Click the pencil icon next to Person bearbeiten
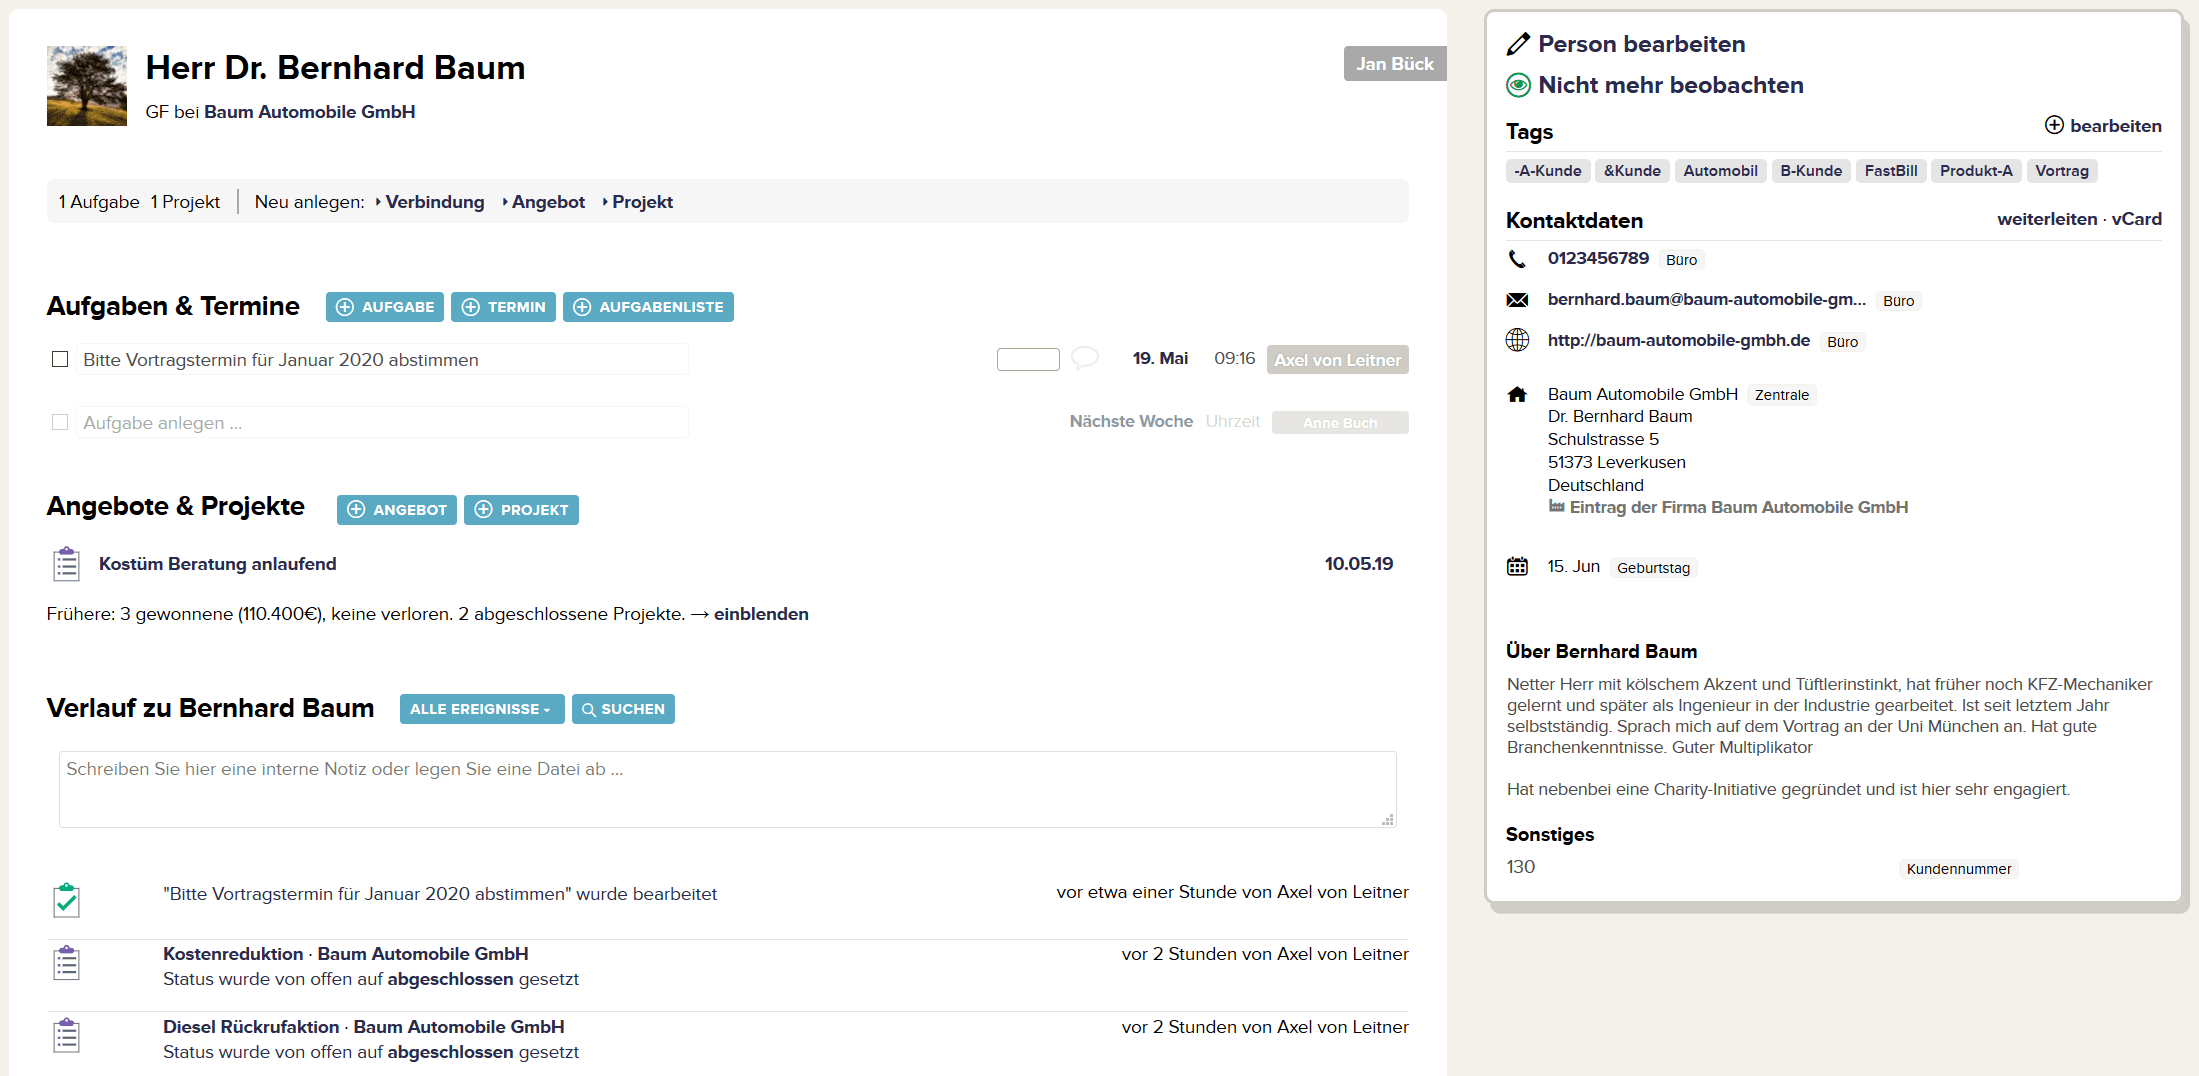Viewport: 2199px width, 1076px height. click(x=1518, y=44)
